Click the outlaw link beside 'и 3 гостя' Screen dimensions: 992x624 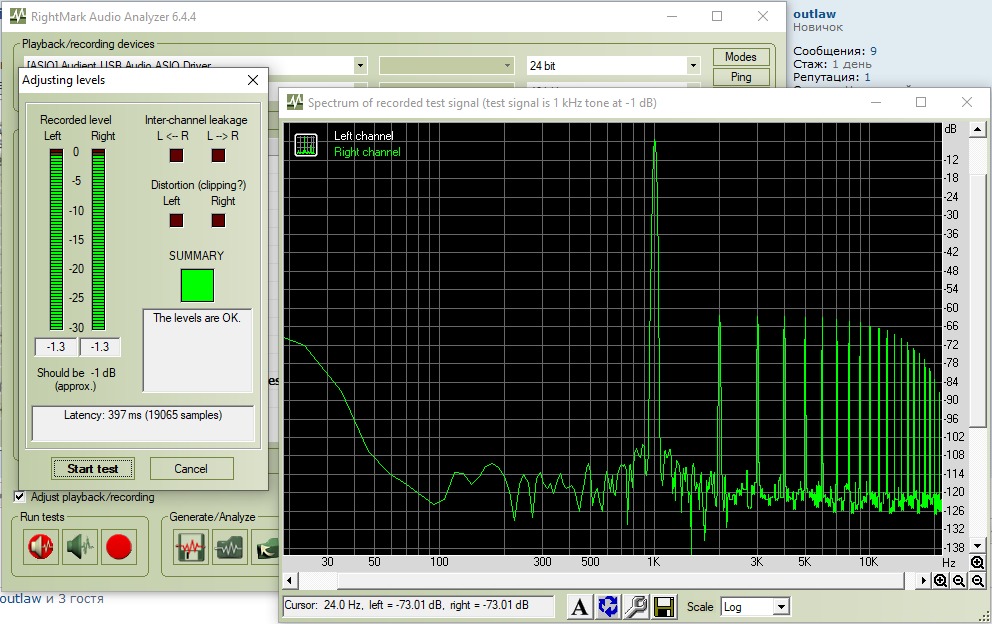pyautogui.click(x=21, y=598)
